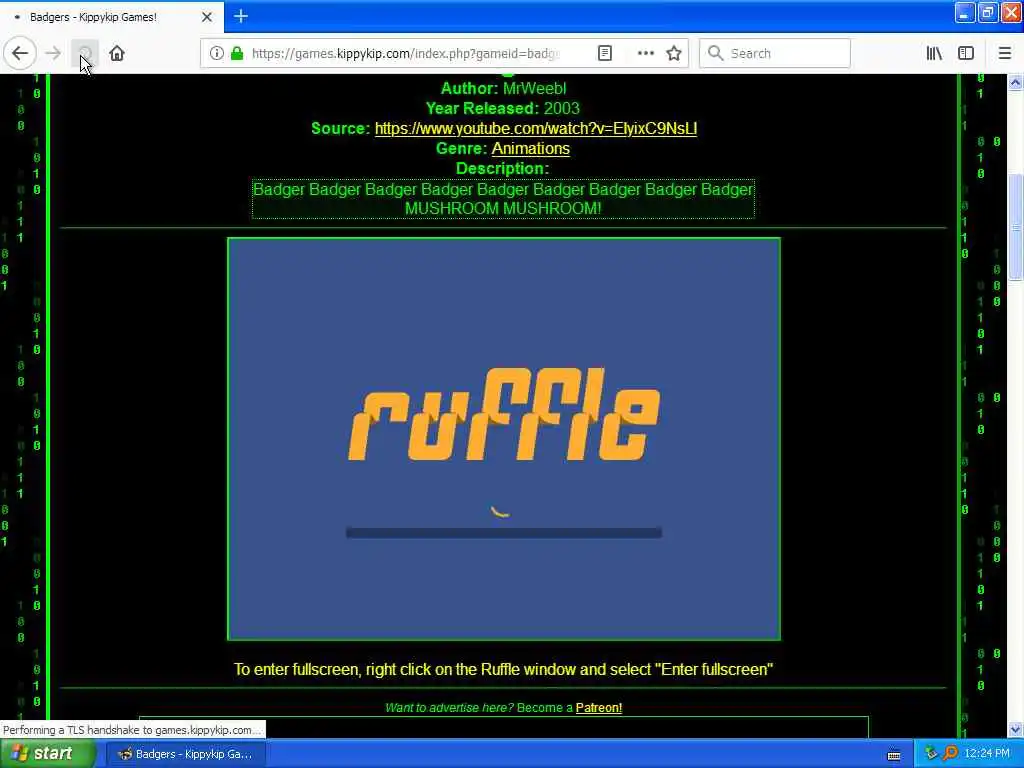Click the Ruffle player window
1024x768 pixels.
(x=504, y=439)
